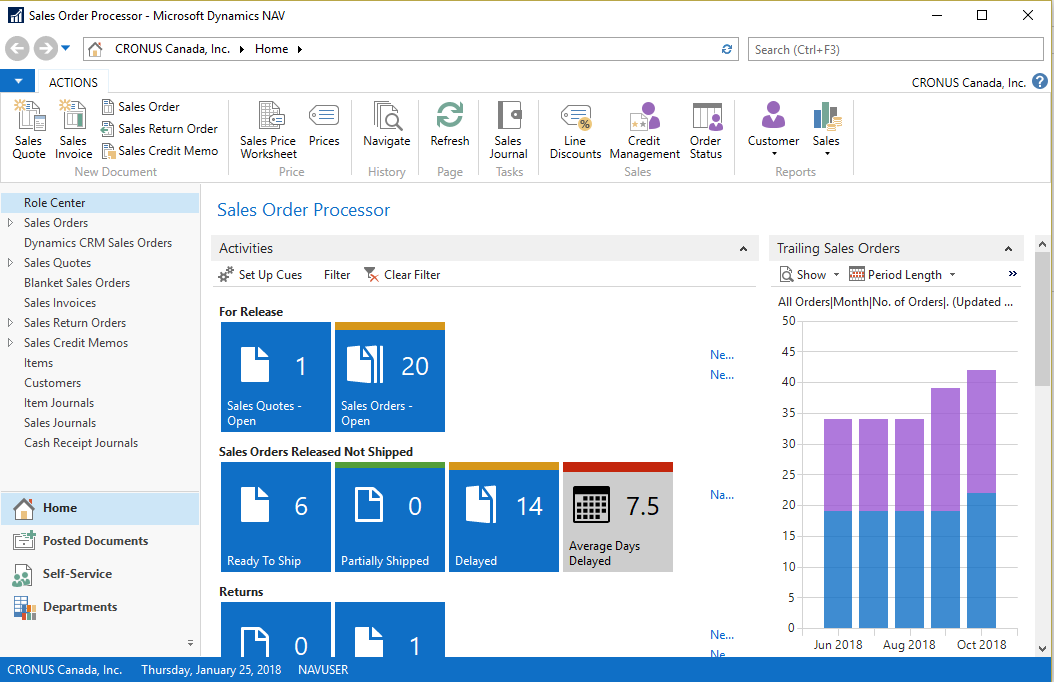
Task: Expand Sales Quotes in navigation pane
Action: pyautogui.click(x=10, y=263)
